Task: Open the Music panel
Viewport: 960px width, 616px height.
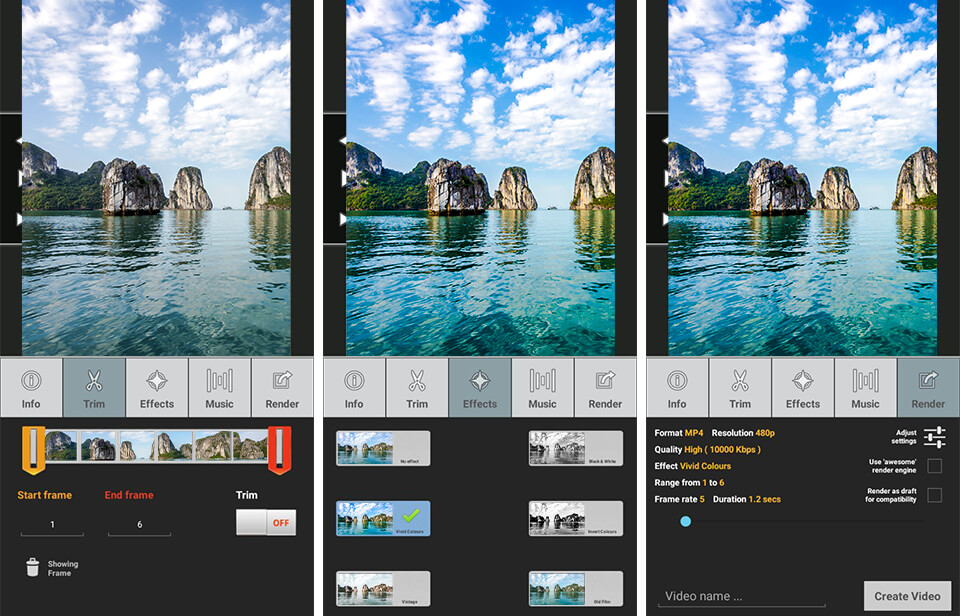Action: [x=218, y=387]
